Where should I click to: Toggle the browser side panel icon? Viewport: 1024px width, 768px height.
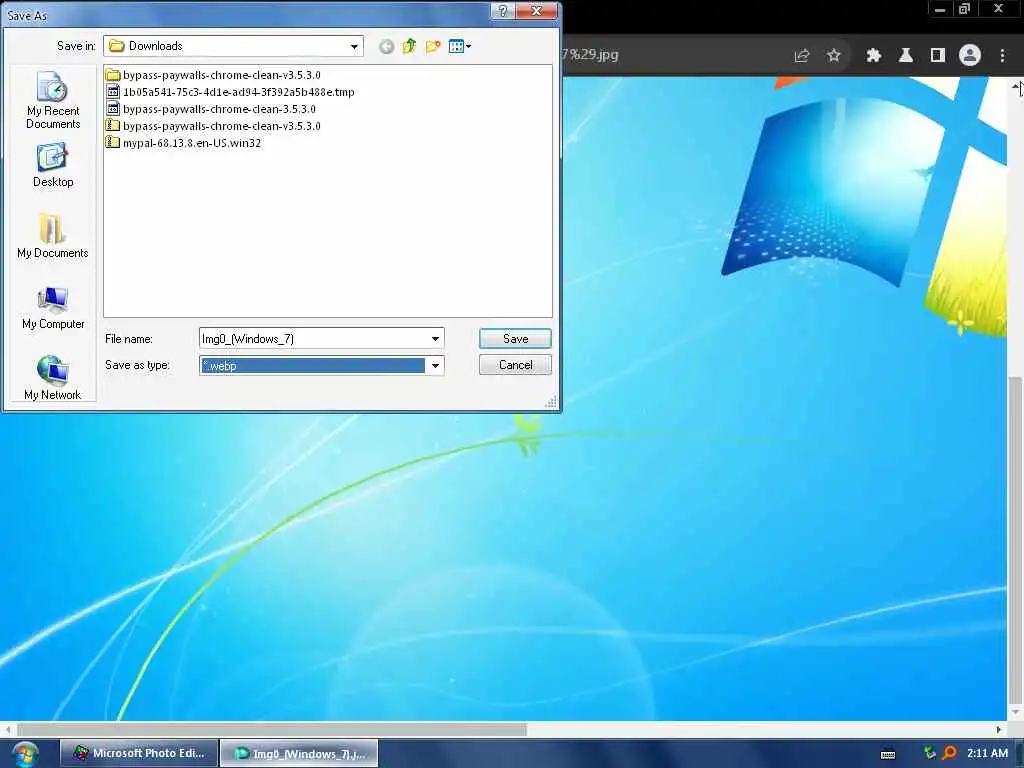938,56
